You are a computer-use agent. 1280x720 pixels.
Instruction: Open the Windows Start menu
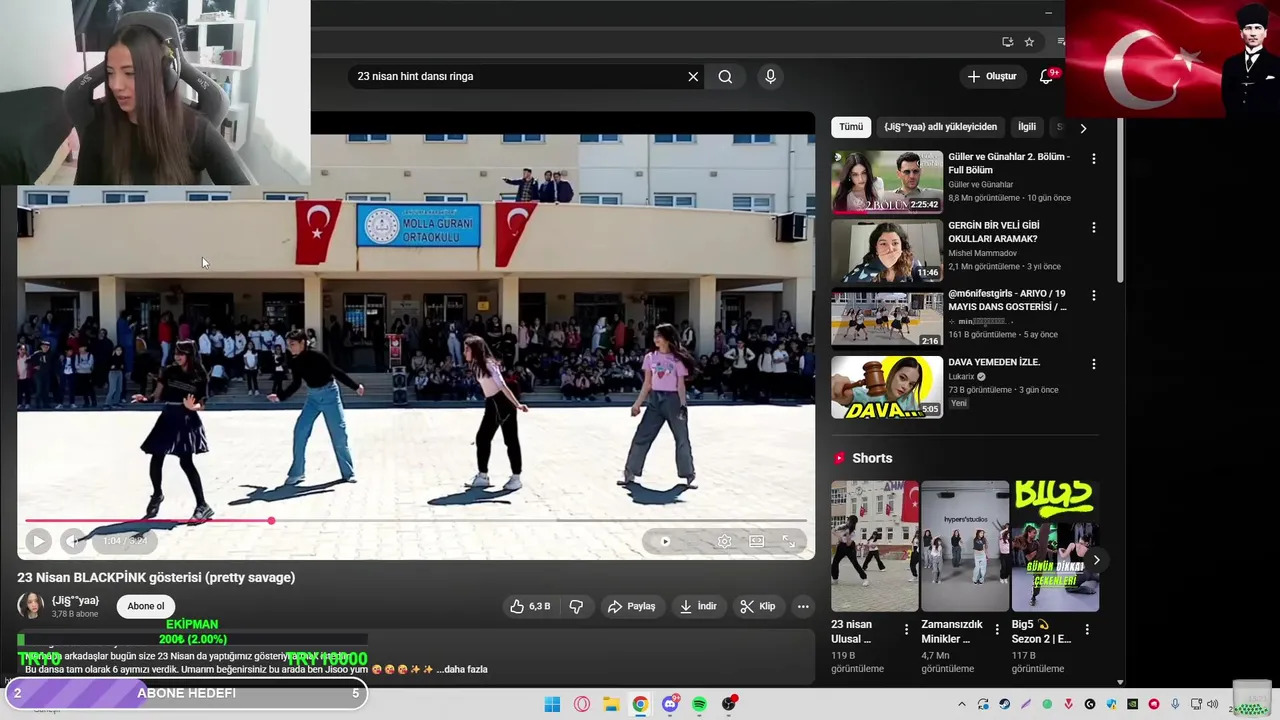point(552,704)
